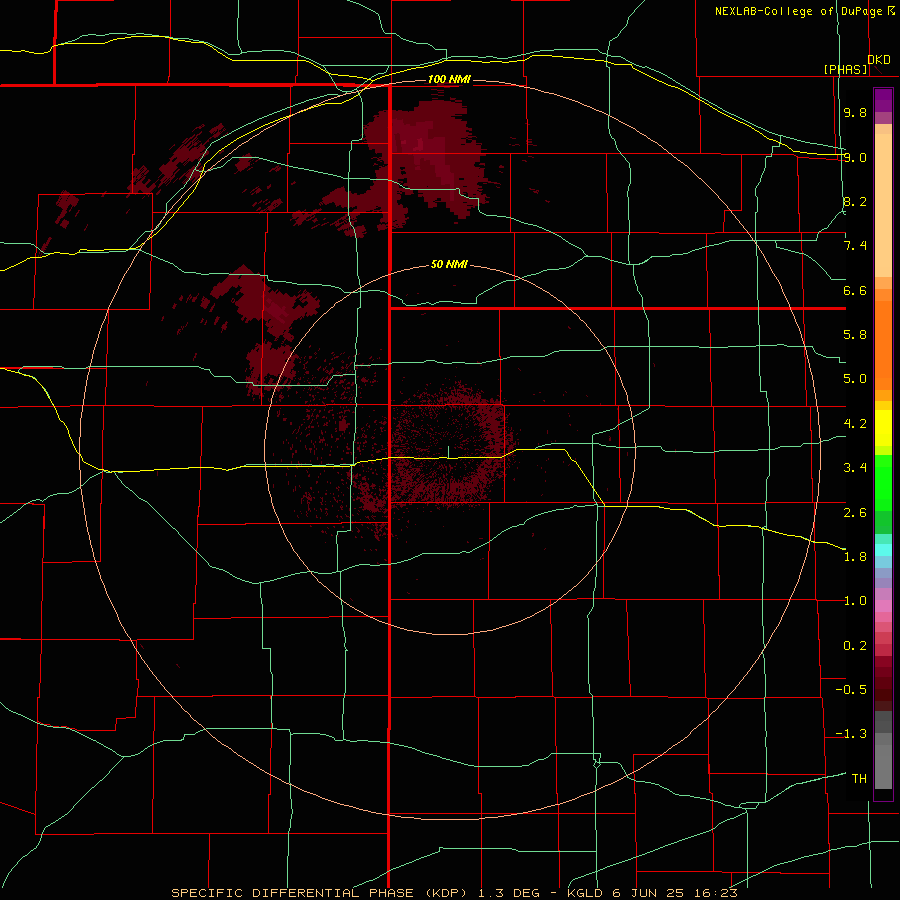900x900 pixels.
Task: Pick the bright orange color bar segment
Action: (x=883, y=346)
